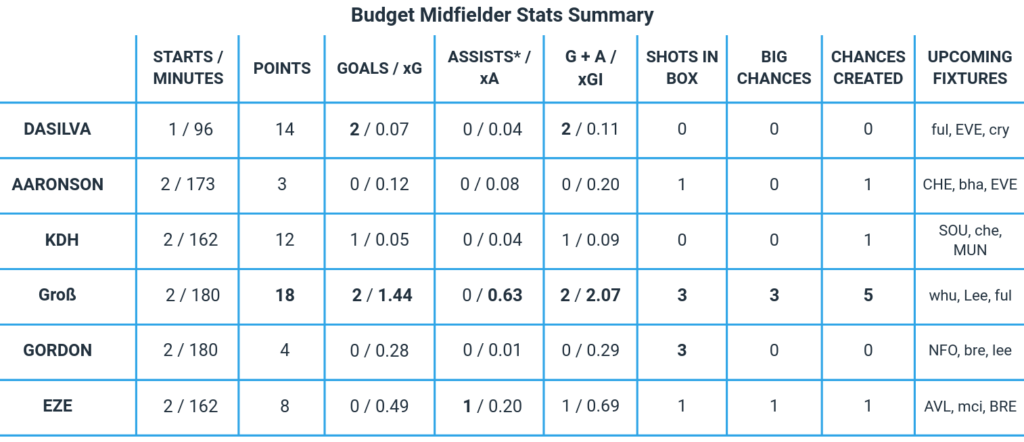Click the 'ASSISTS* / xA' column header
Screen dimensions: 1024x442
click(488, 67)
